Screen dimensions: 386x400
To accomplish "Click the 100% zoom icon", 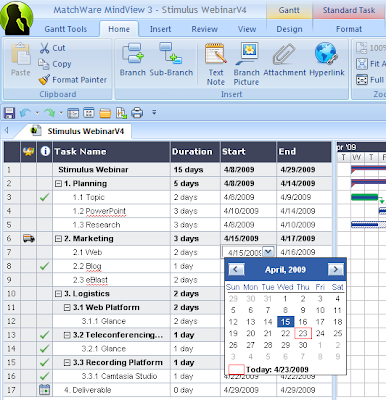I will point(362,48).
